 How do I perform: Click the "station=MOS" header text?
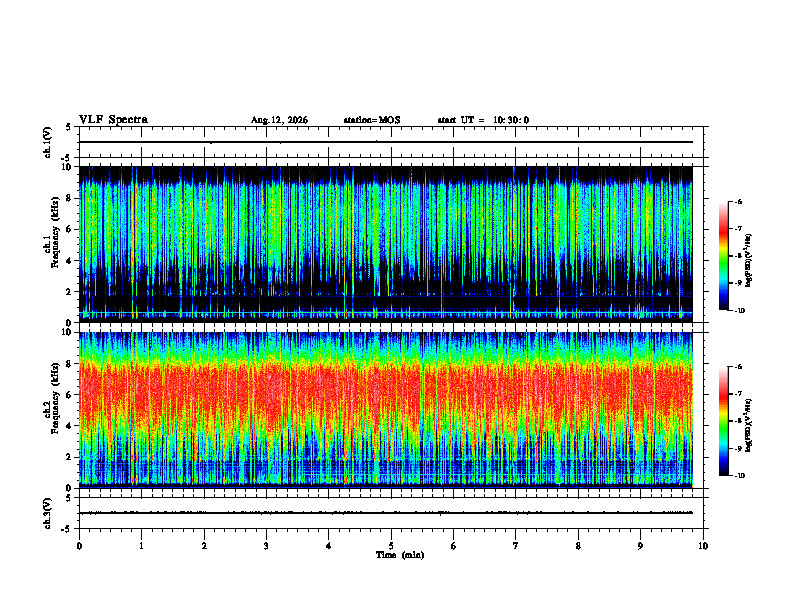[x=372, y=120]
